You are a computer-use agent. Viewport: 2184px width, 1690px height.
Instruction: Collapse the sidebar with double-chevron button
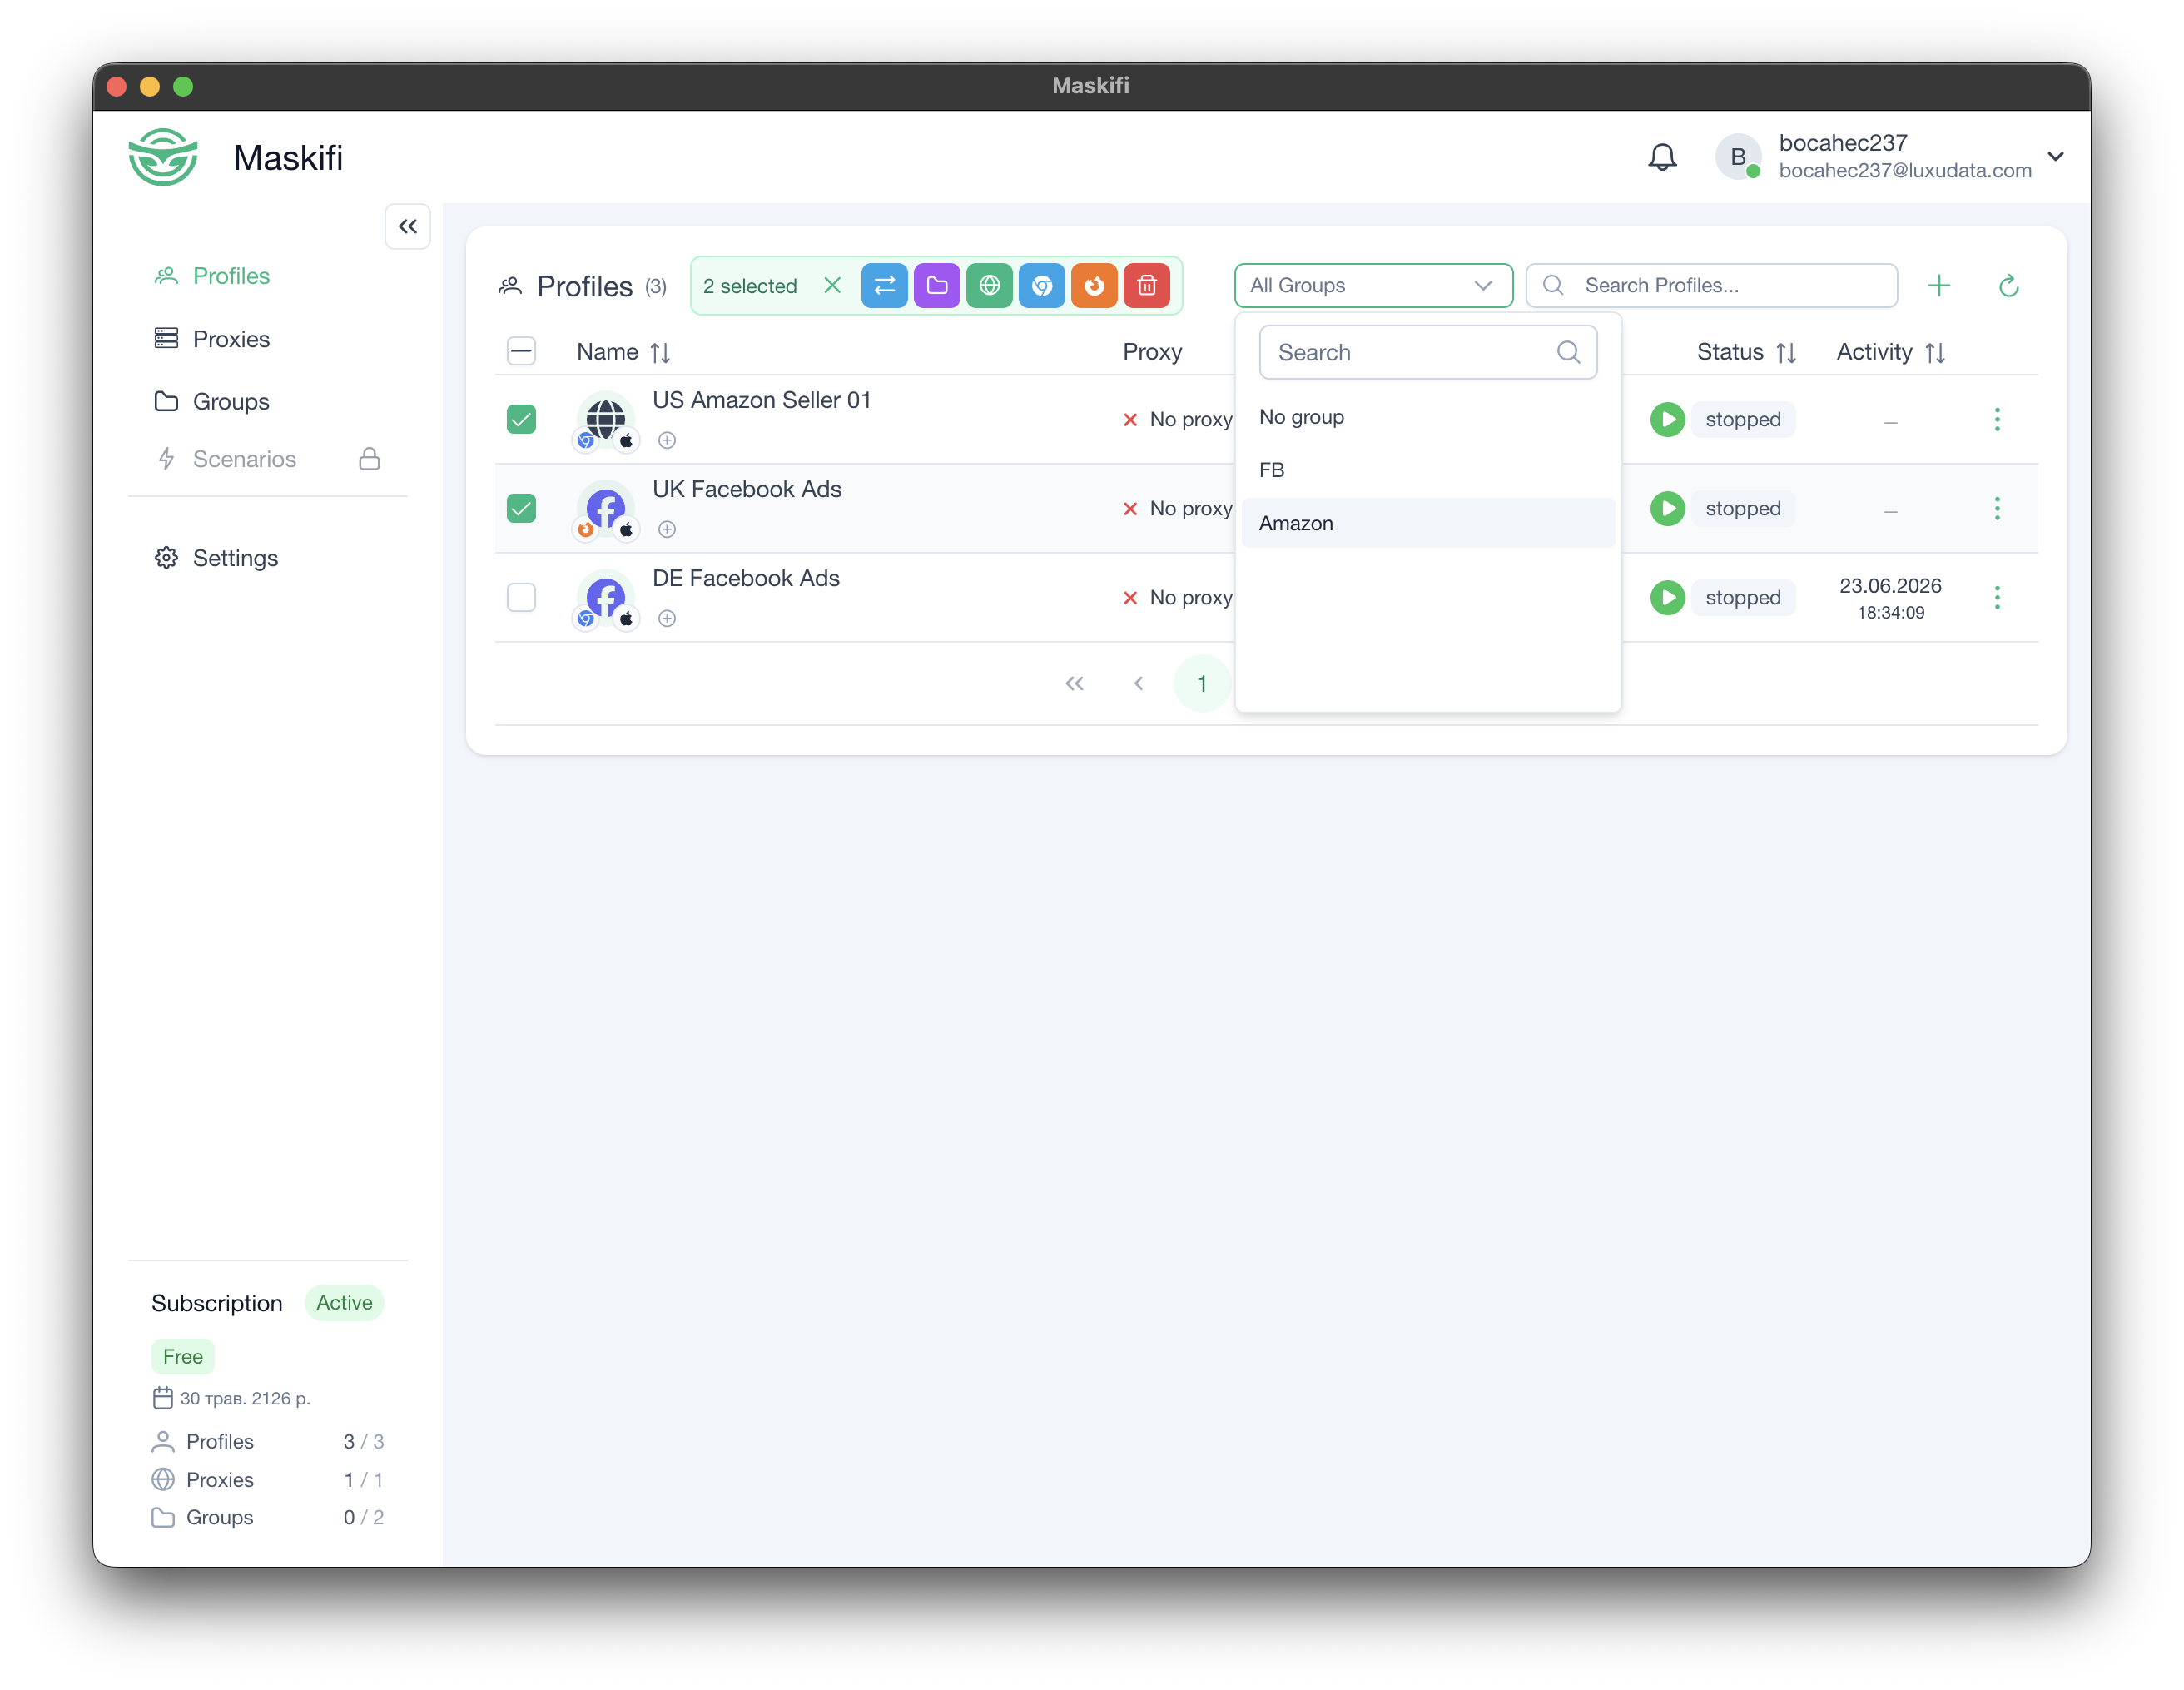(408, 226)
